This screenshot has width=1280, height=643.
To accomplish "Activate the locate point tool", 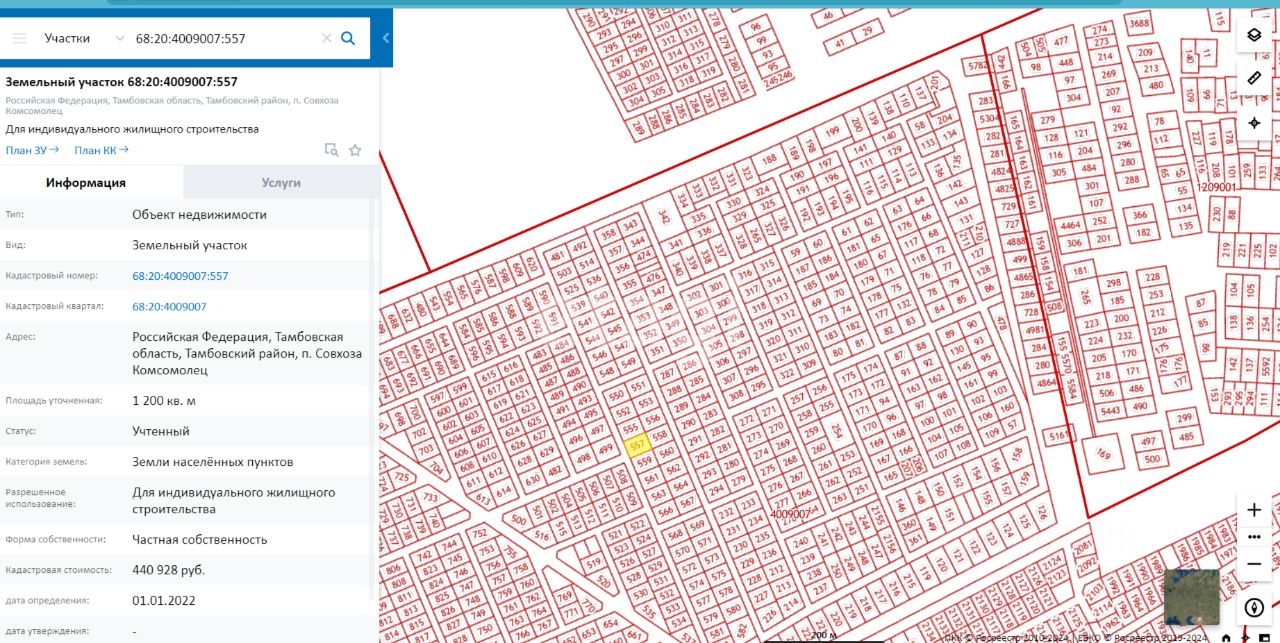I will pos(1254,123).
